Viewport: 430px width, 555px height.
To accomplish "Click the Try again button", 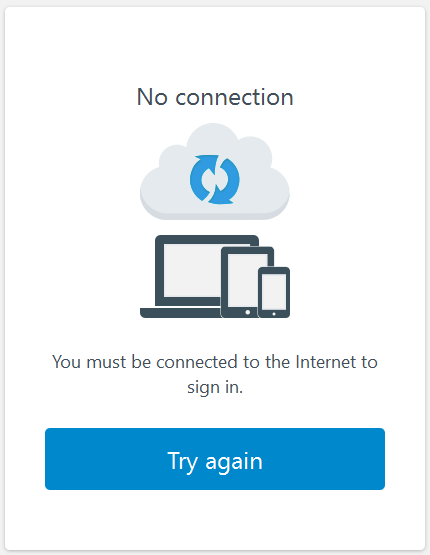I will tap(215, 459).
